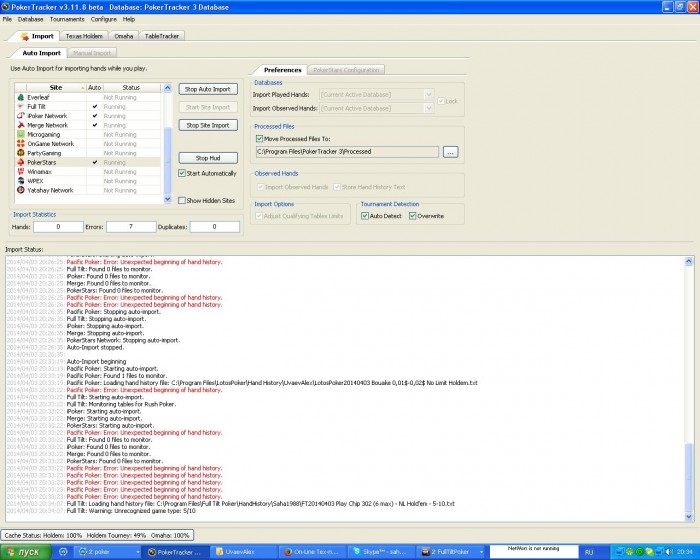Open the UvaevAlex folder taskbar item
Screen dimensions: 700x560
point(244,552)
